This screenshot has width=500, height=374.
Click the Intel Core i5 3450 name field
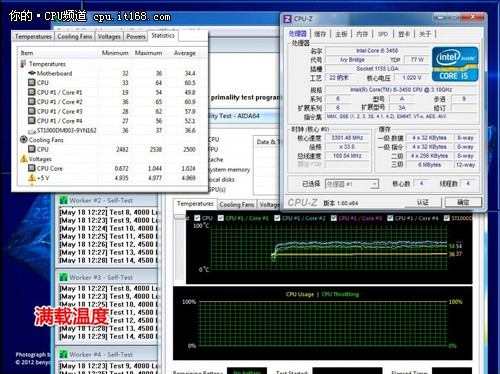pyautogui.click(x=377, y=51)
